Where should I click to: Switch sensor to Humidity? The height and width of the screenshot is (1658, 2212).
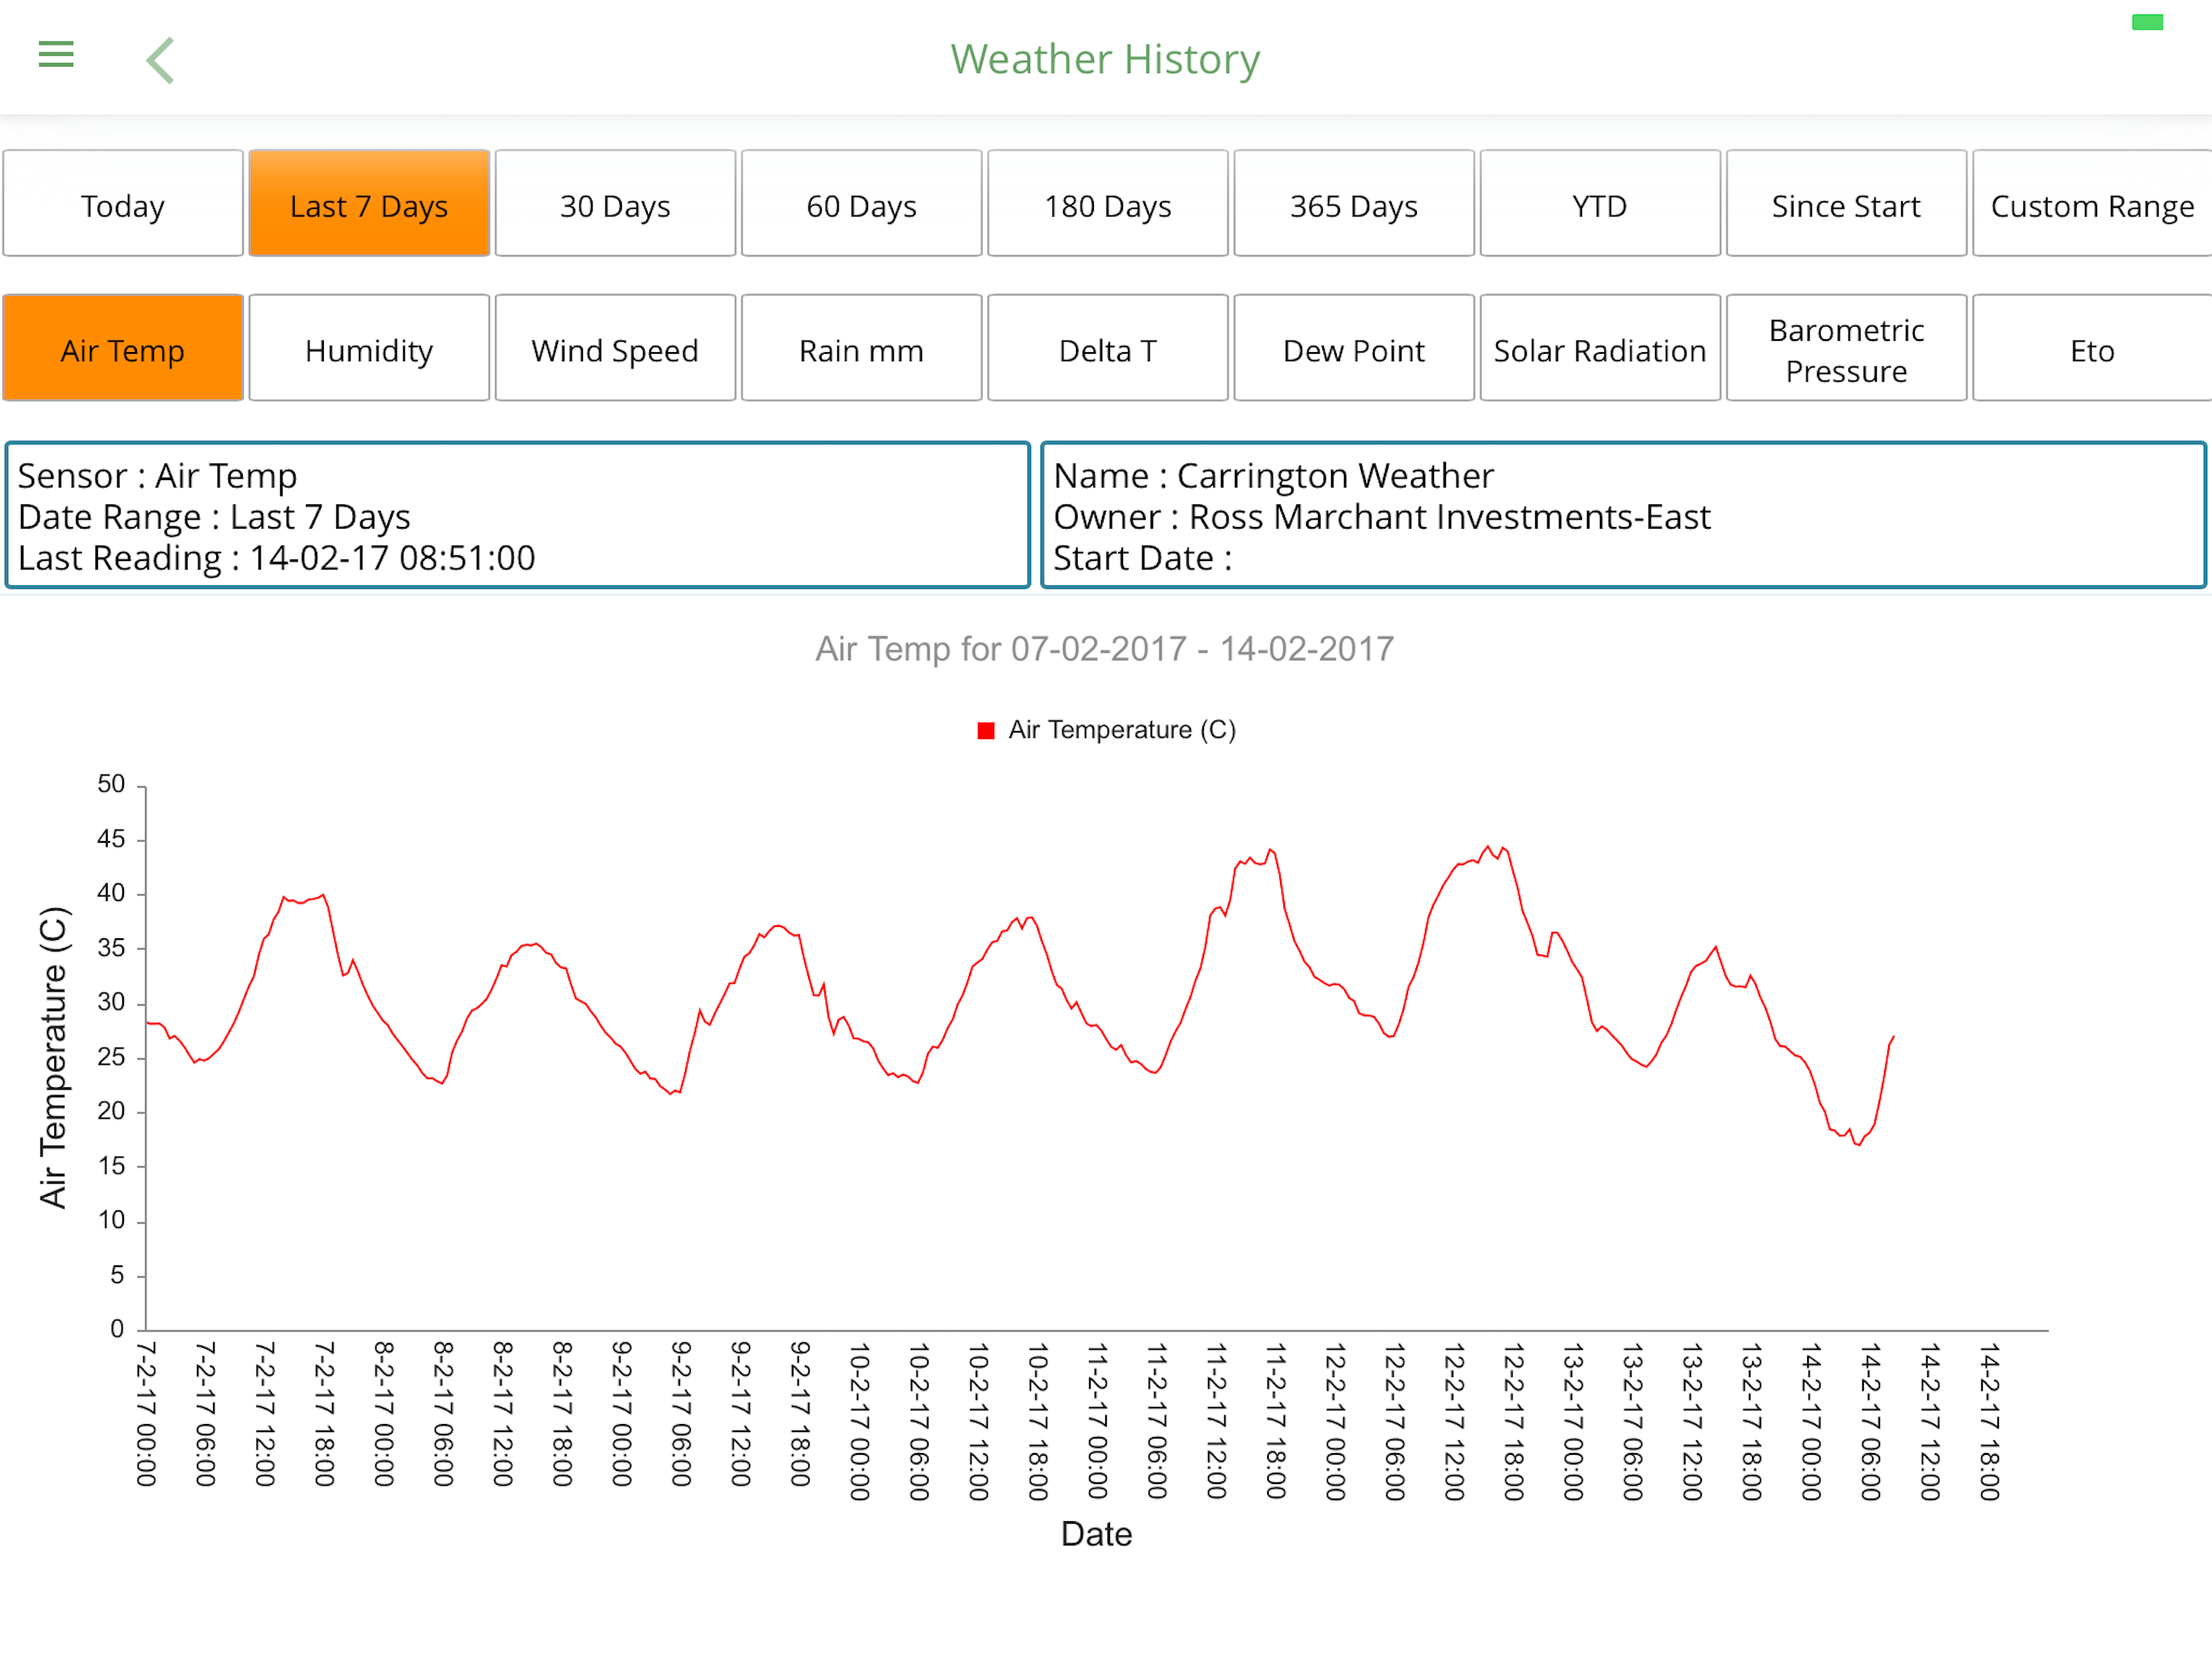369,350
